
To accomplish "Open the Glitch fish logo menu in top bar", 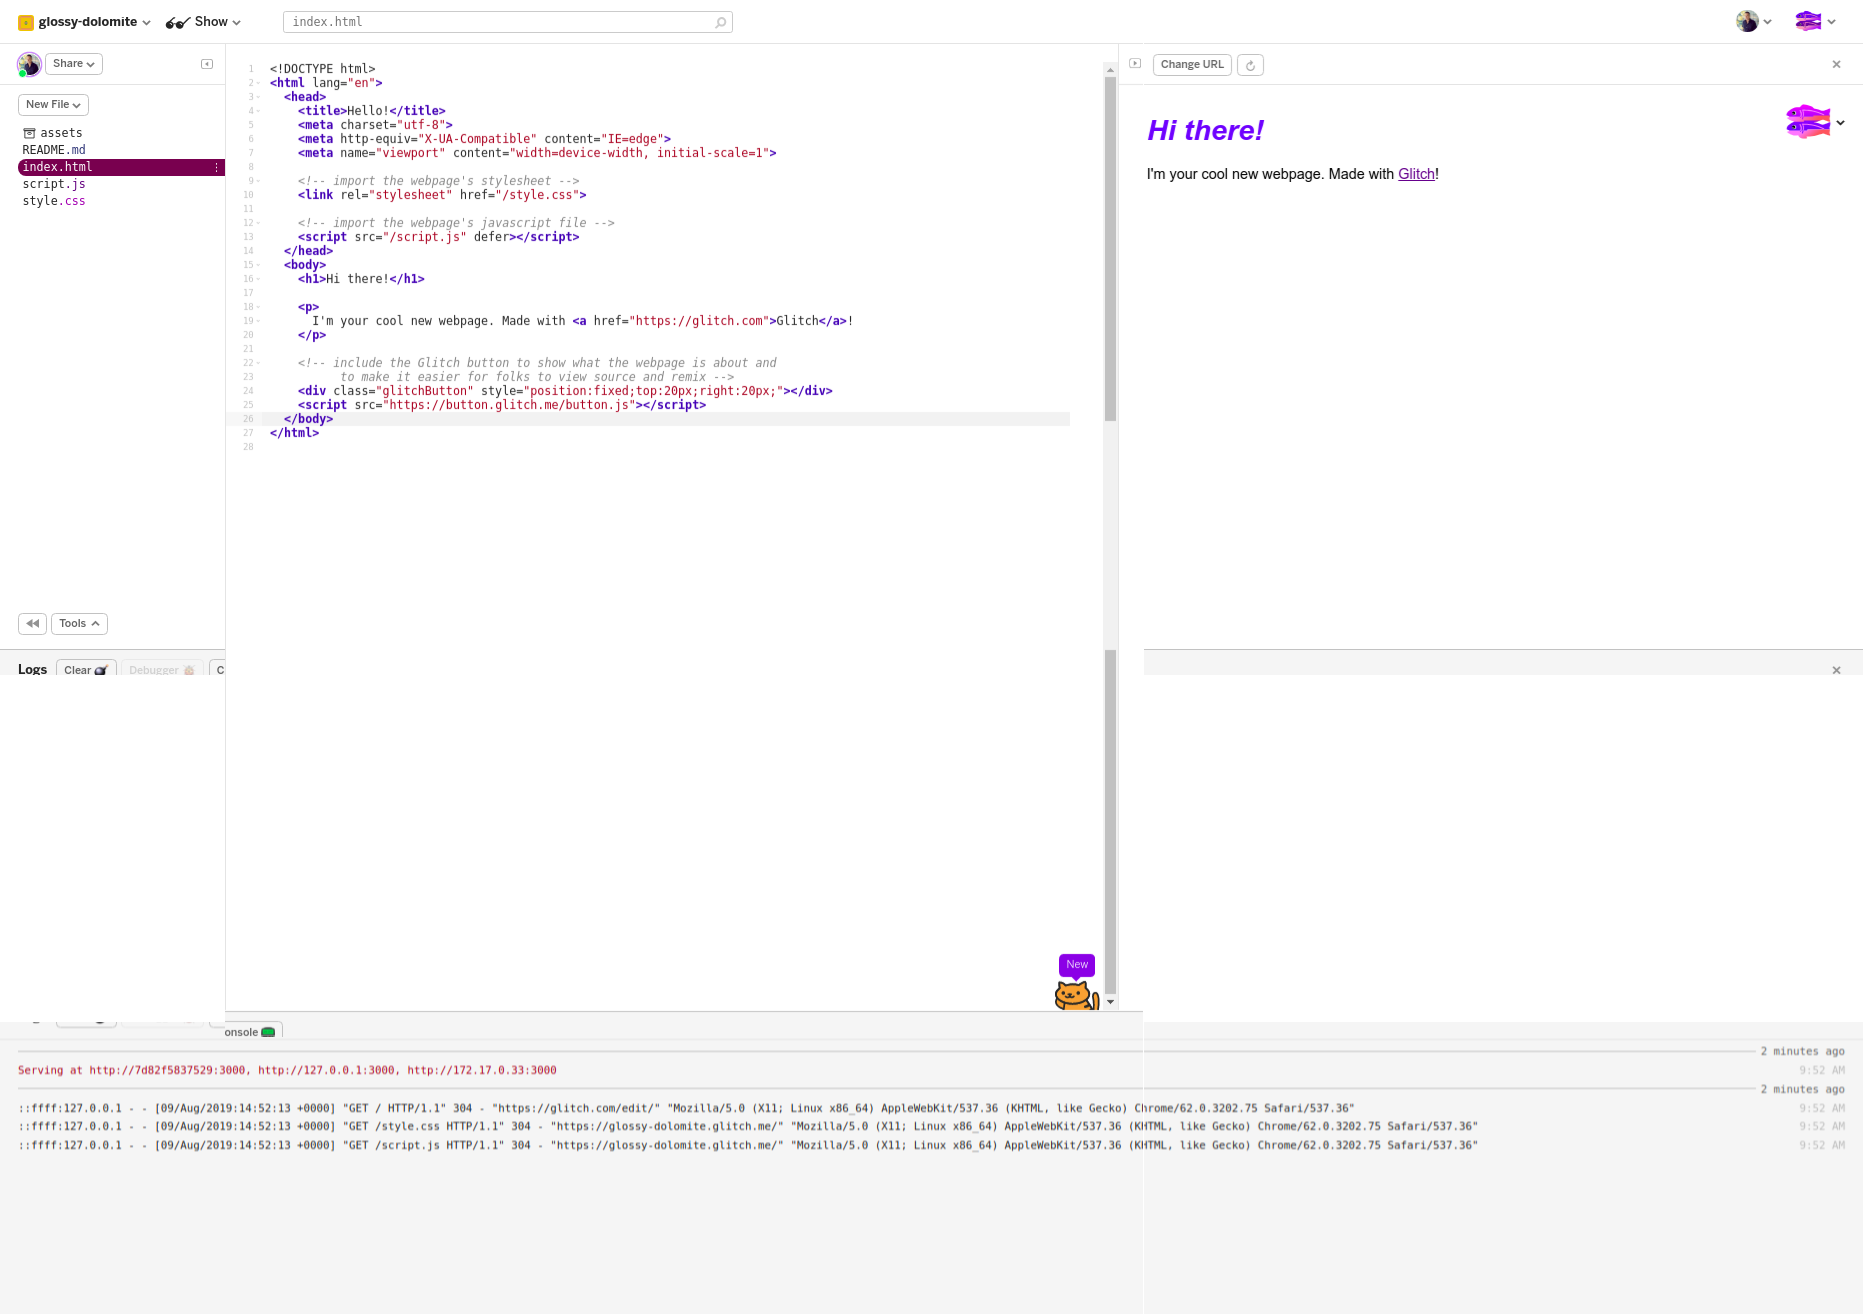I will [1815, 21].
